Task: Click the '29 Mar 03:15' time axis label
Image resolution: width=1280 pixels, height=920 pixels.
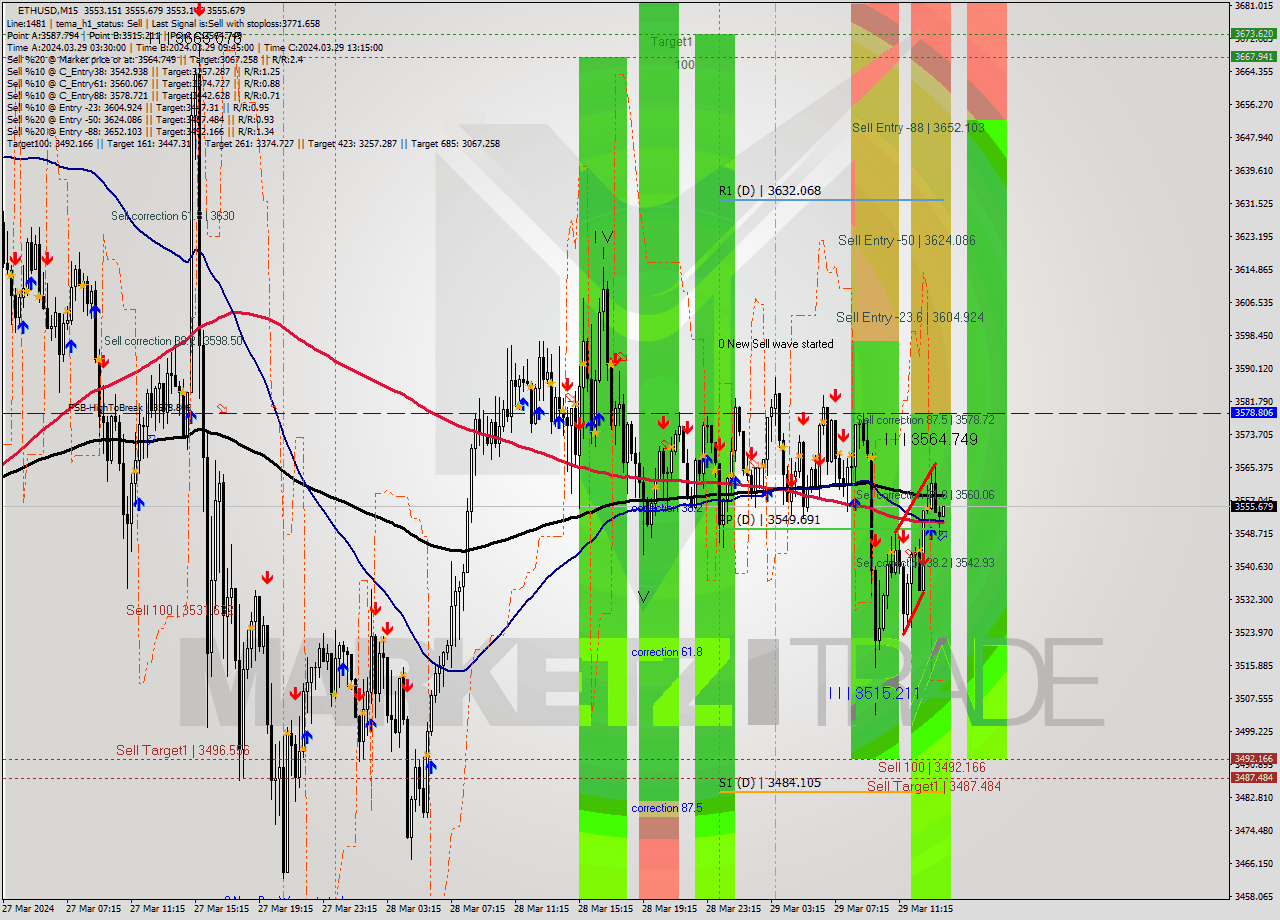Action: (x=797, y=909)
